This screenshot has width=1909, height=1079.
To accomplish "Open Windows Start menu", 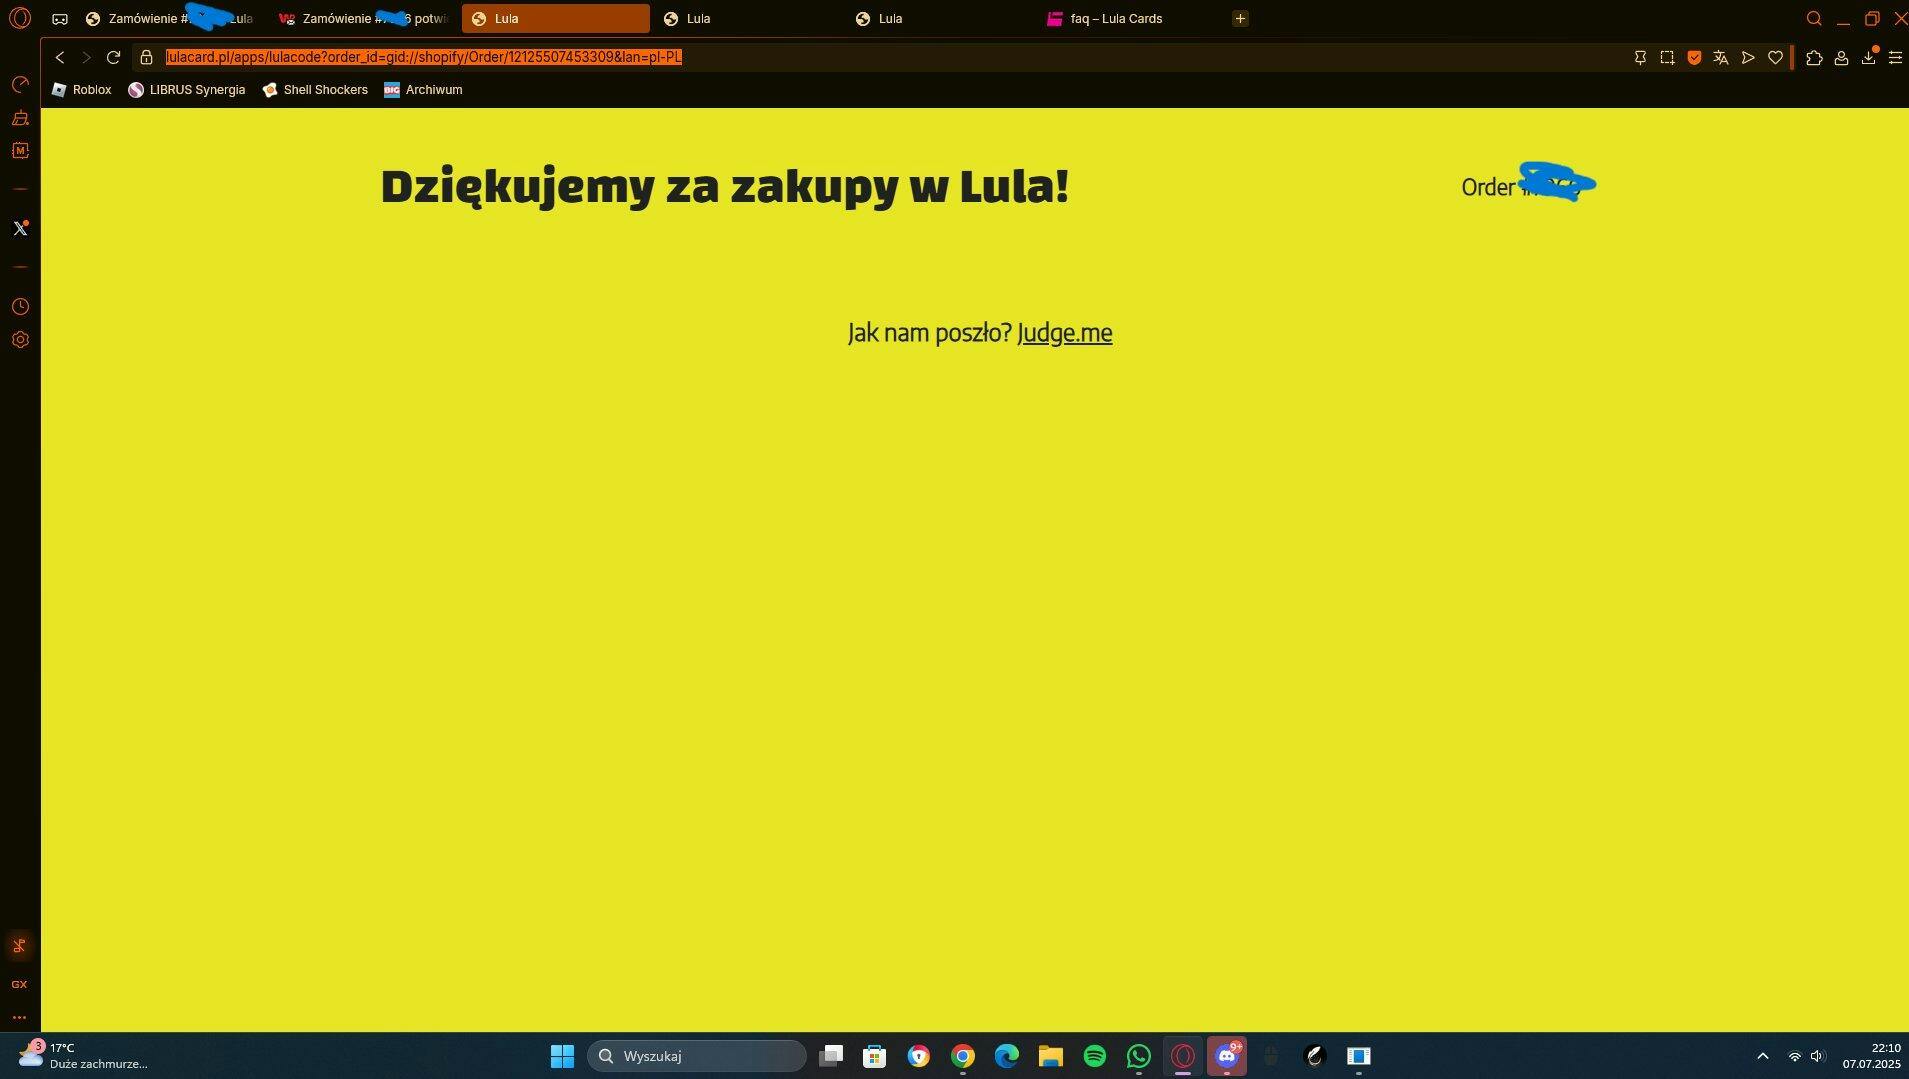I will 562,1056.
